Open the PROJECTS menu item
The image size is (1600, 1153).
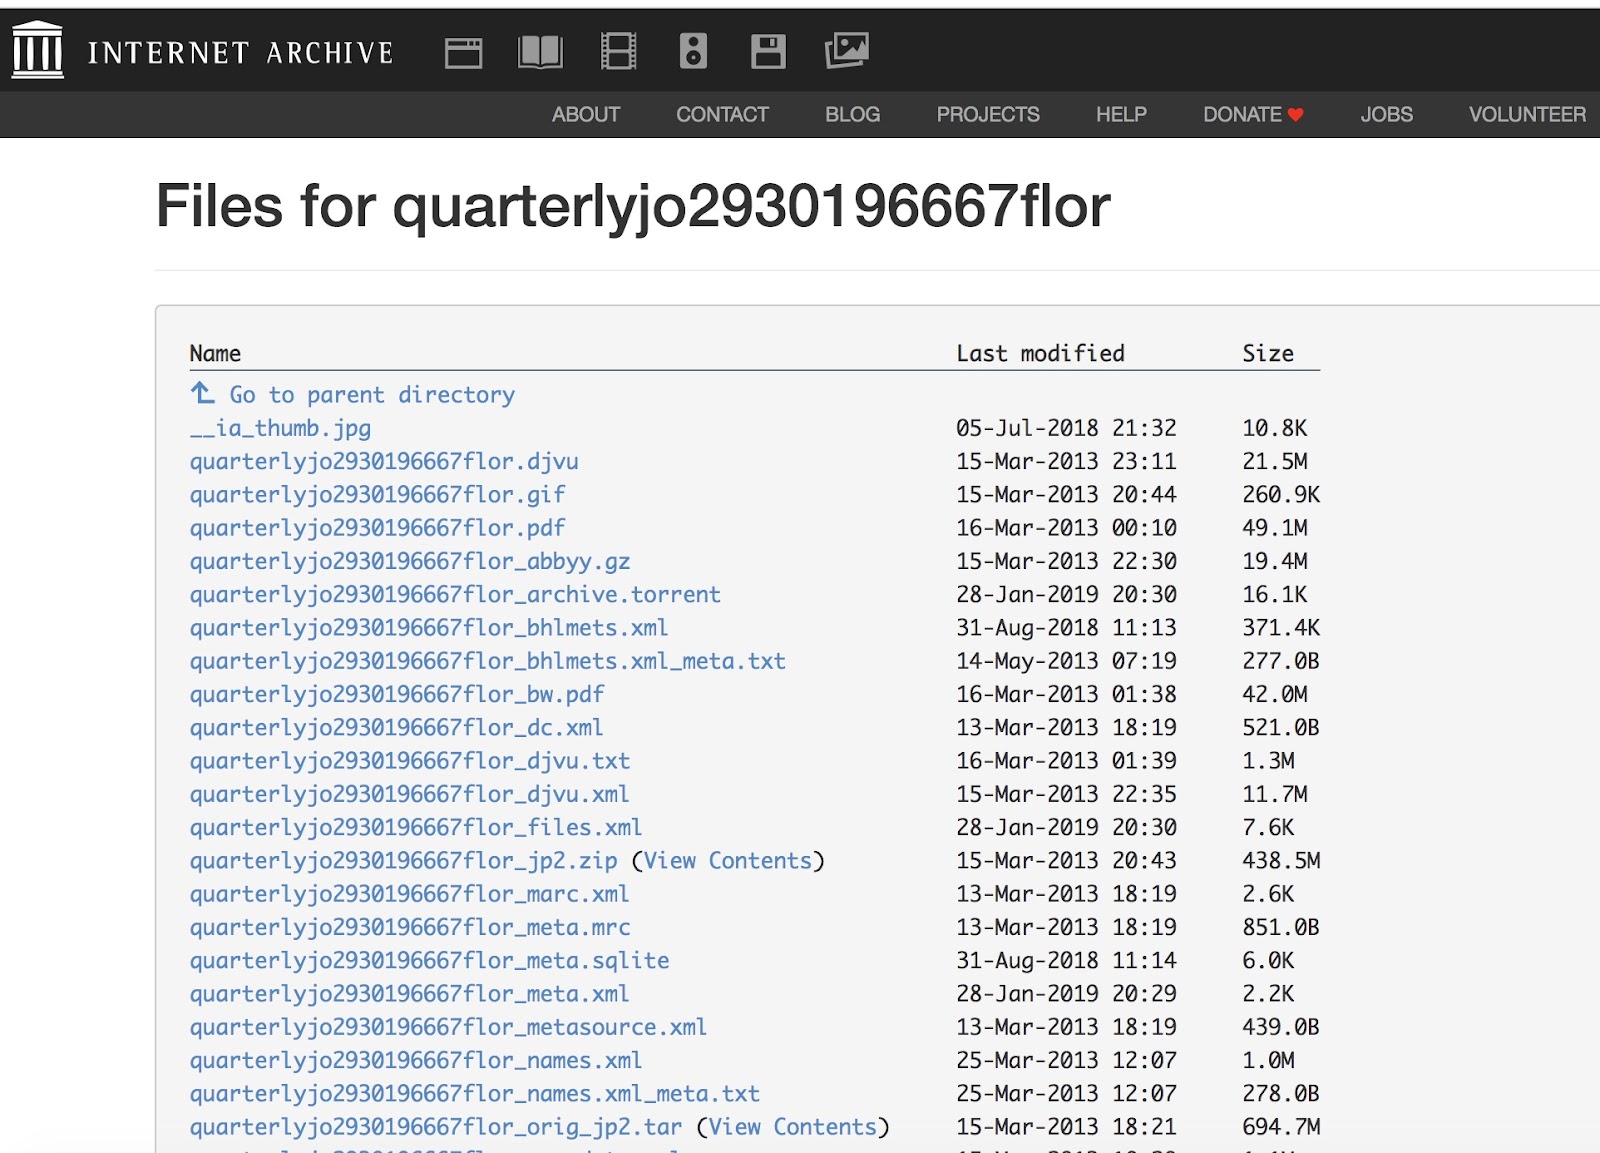coord(988,115)
